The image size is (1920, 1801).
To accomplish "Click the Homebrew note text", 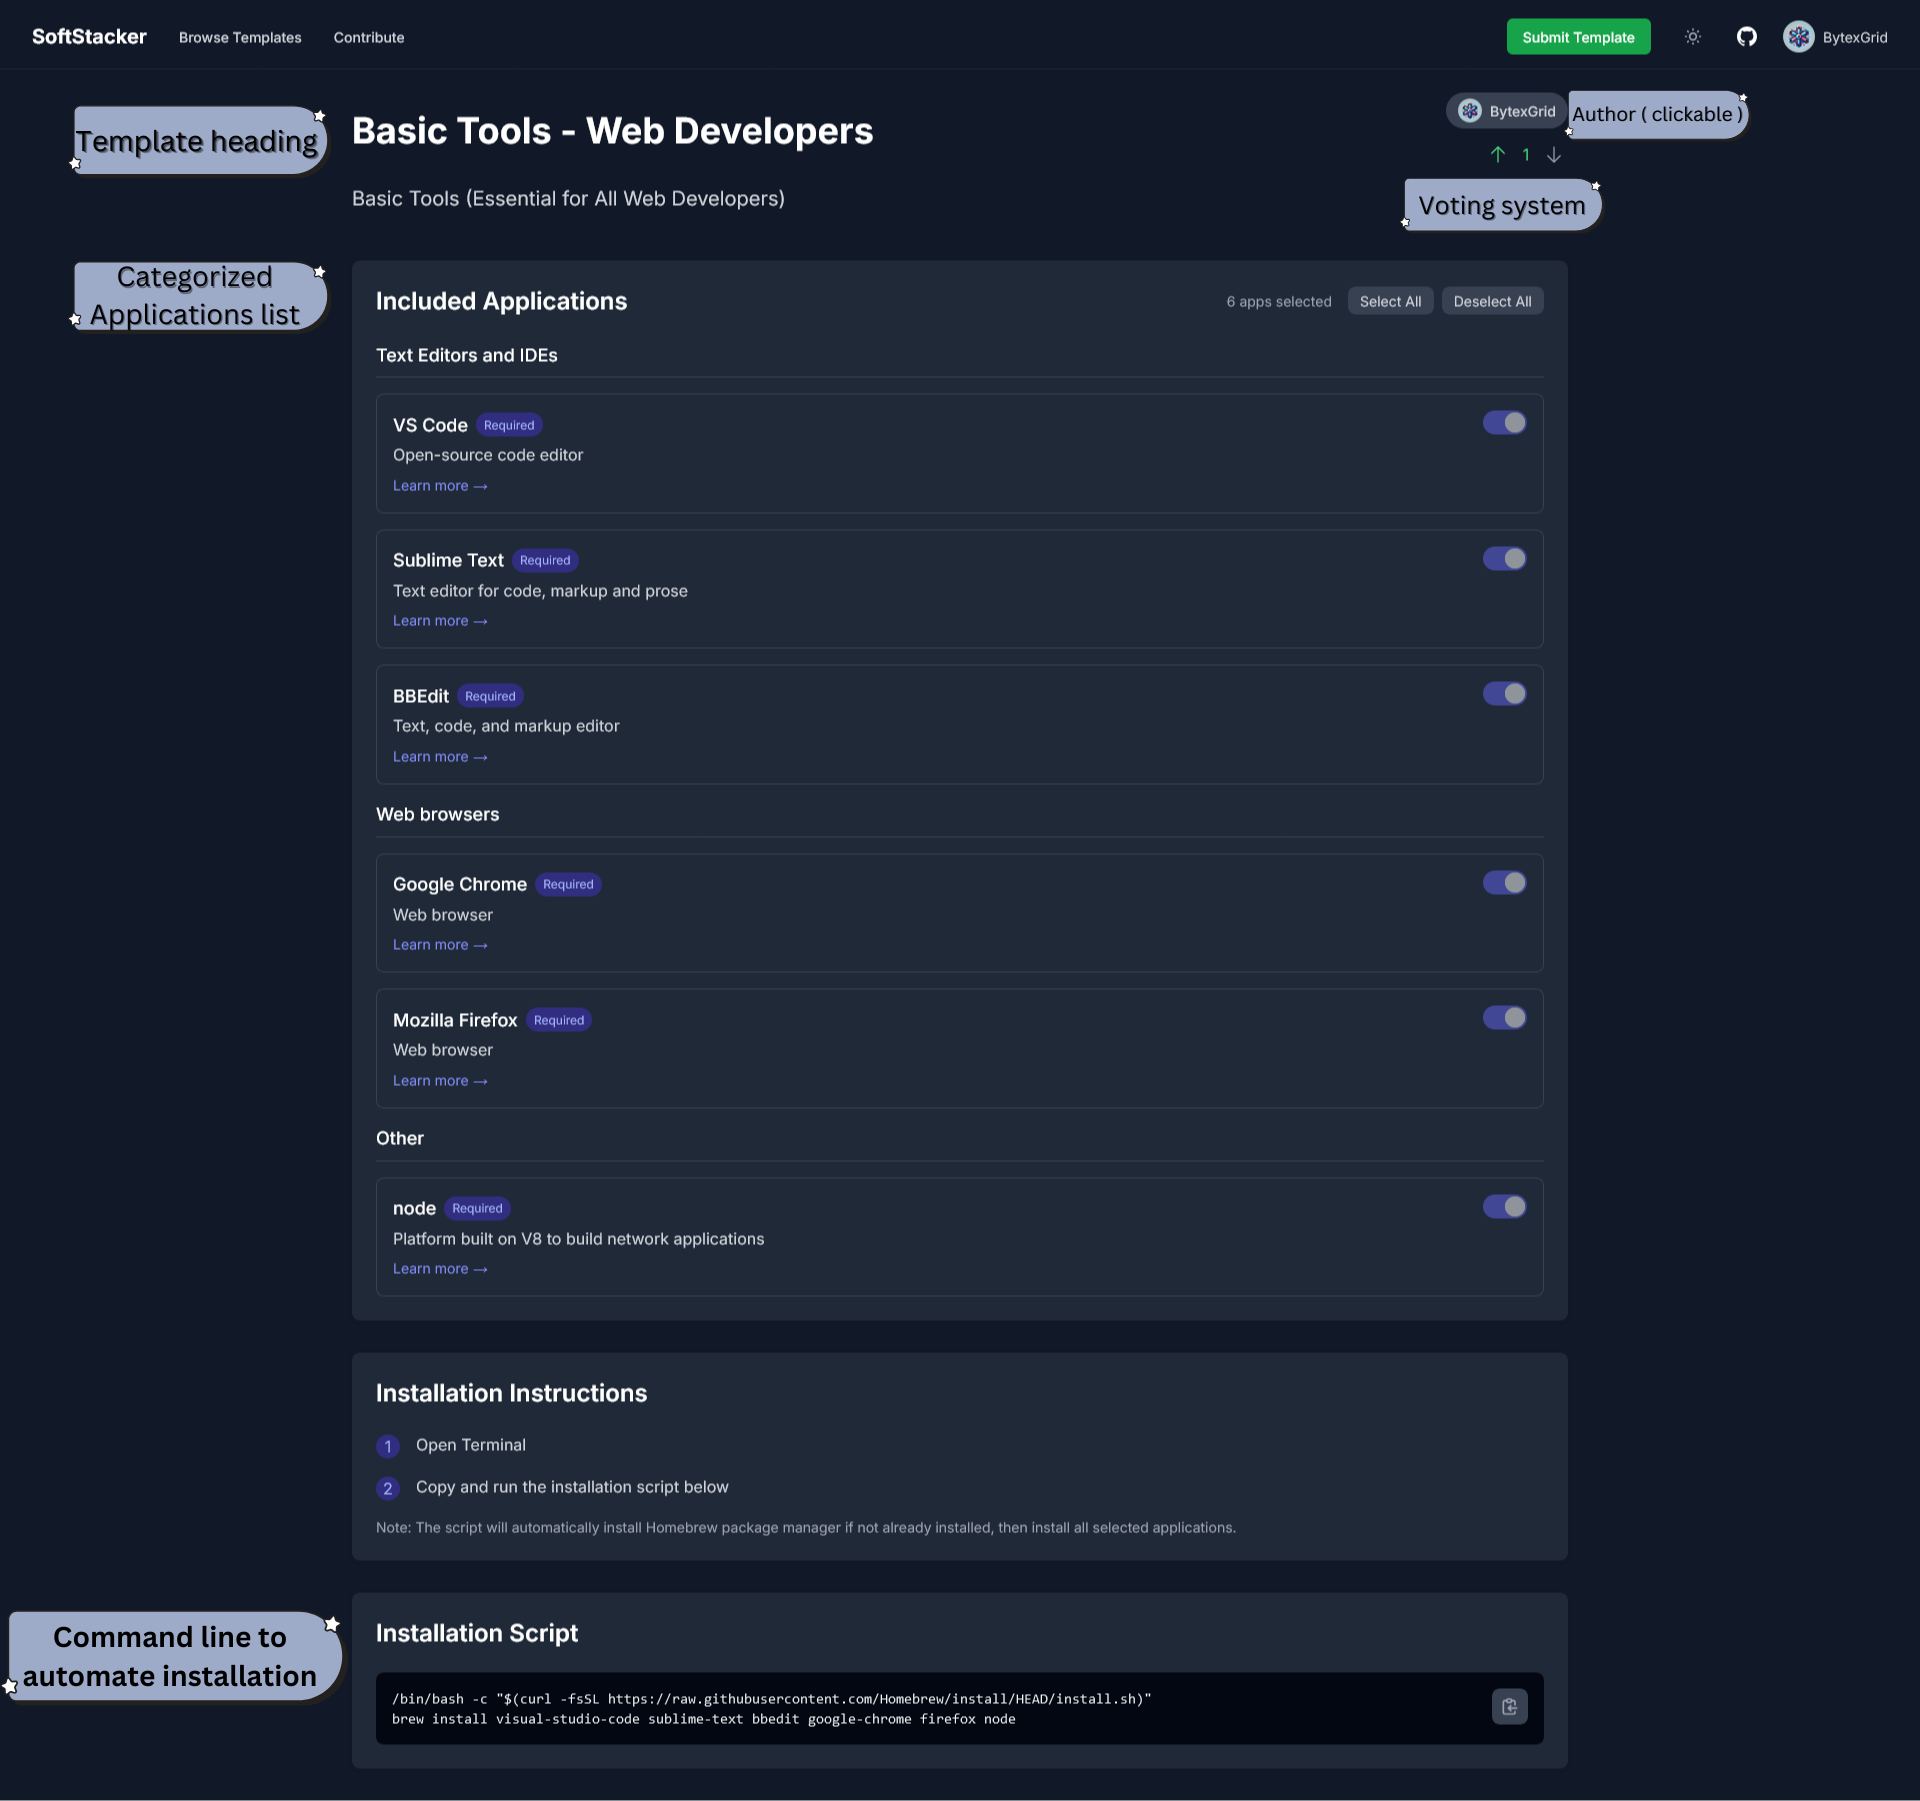I will point(806,1527).
